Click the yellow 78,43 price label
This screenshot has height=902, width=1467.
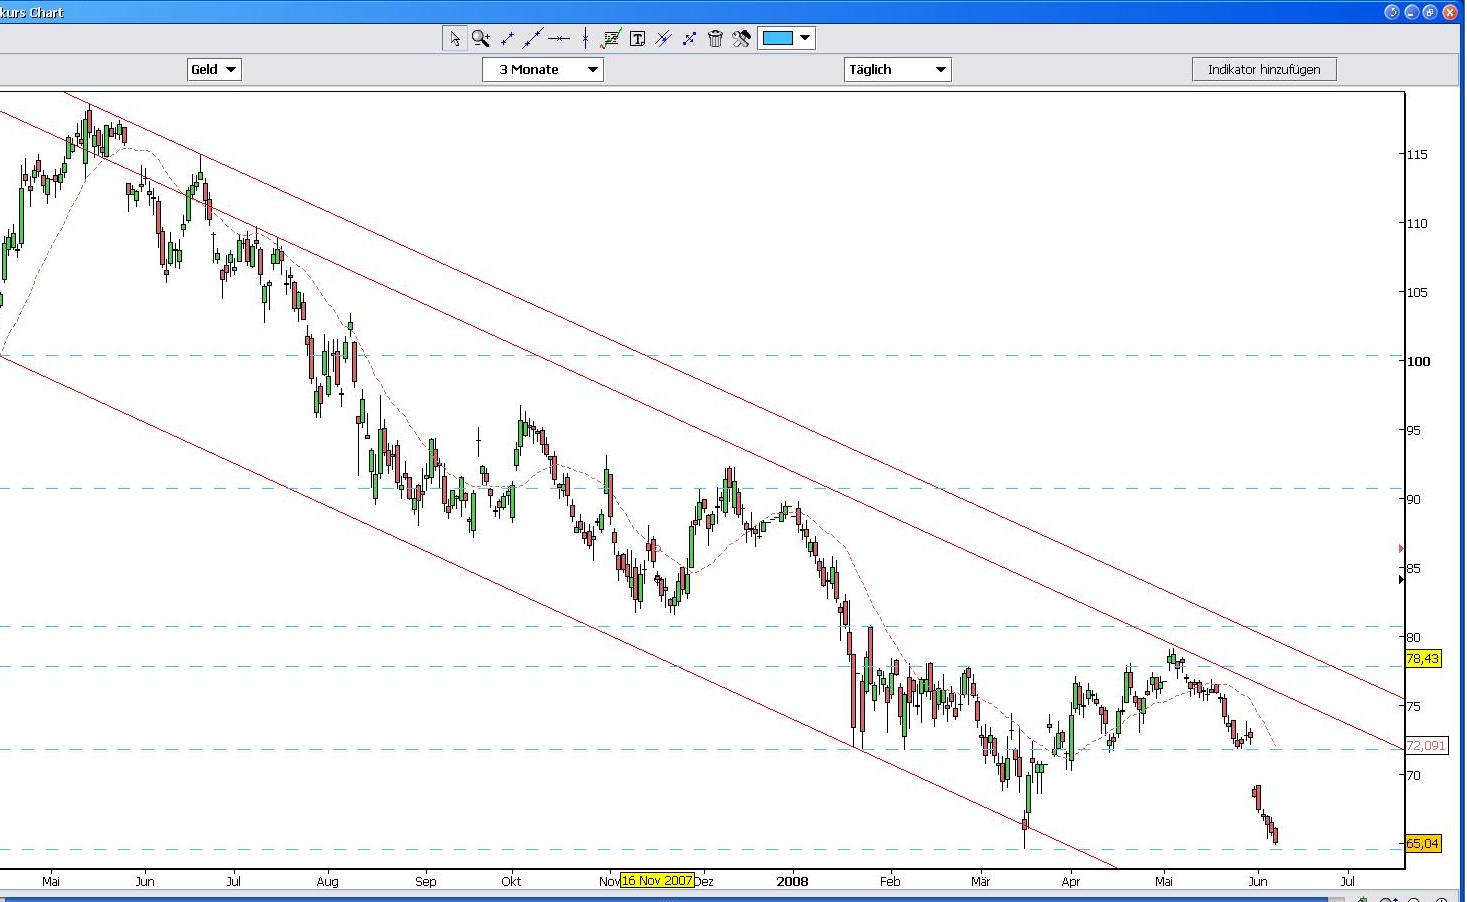coord(1423,659)
